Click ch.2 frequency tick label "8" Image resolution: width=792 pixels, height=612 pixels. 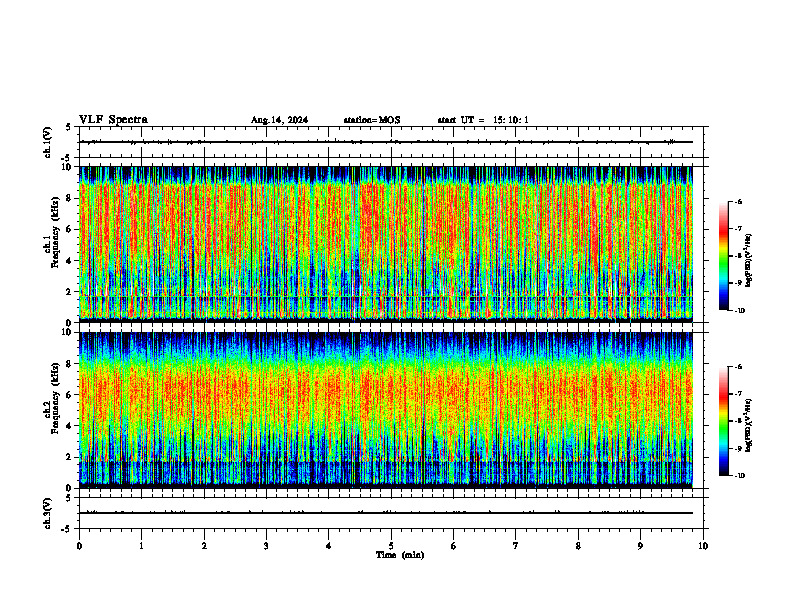(x=69, y=364)
